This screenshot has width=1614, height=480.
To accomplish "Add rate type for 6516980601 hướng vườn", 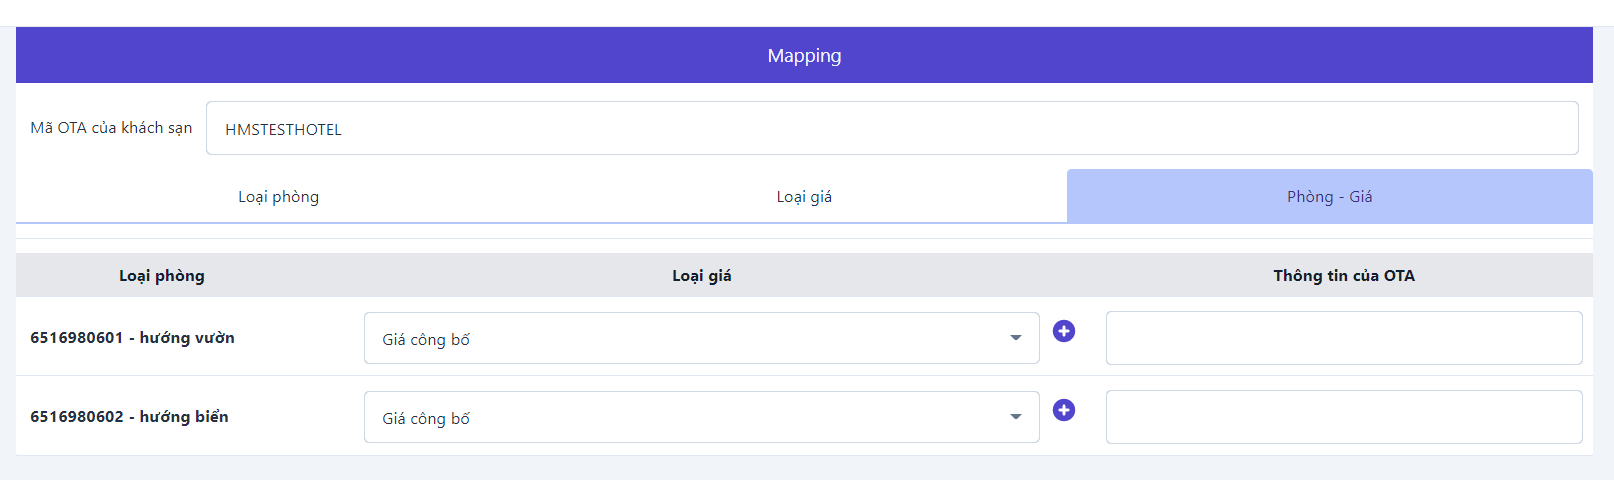I will coord(1064,331).
